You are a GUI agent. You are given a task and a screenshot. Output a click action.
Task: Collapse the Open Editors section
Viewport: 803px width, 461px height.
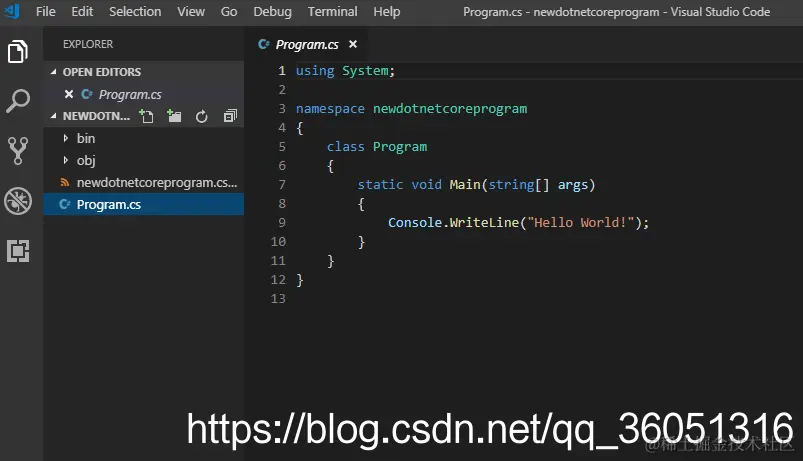point(53,72)
